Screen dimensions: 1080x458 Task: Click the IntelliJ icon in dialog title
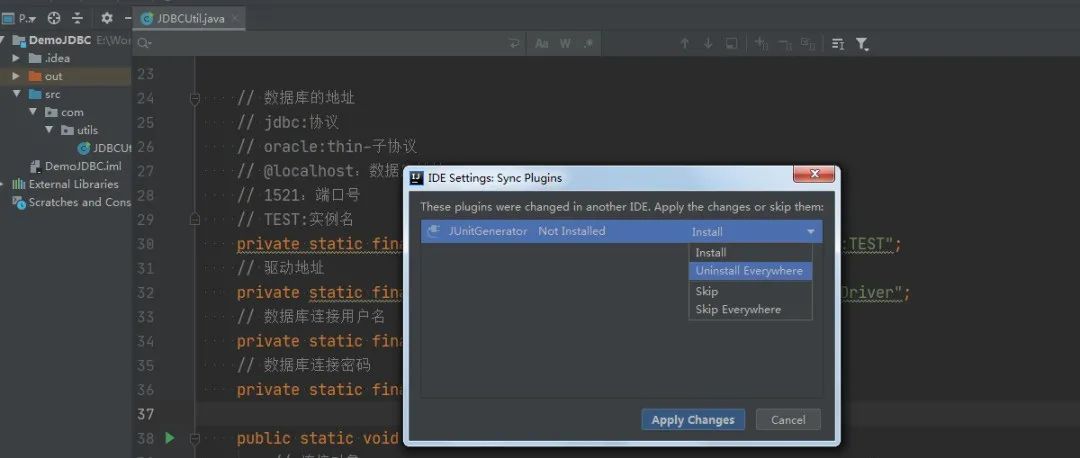pos(416,178)
